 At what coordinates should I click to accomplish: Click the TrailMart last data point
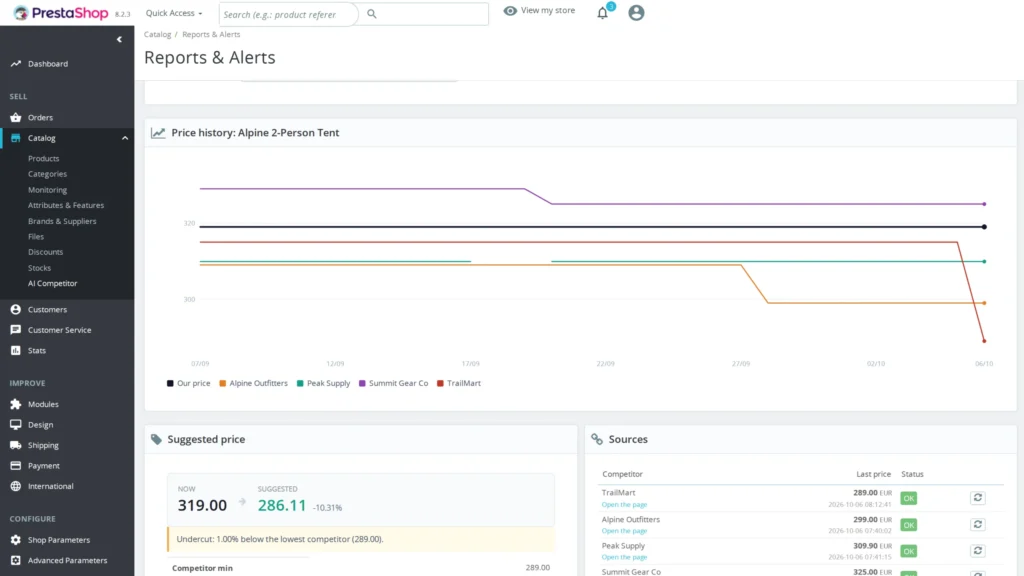tap(984, 341)
